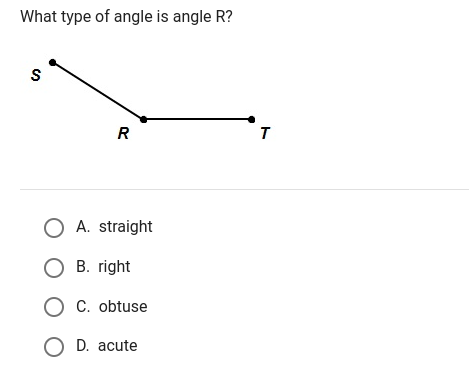The width and height of the screenshot is (469, 375).
Task: Click the 'D.' option letter
Action: pyautogui.click(x=83, y=346)
